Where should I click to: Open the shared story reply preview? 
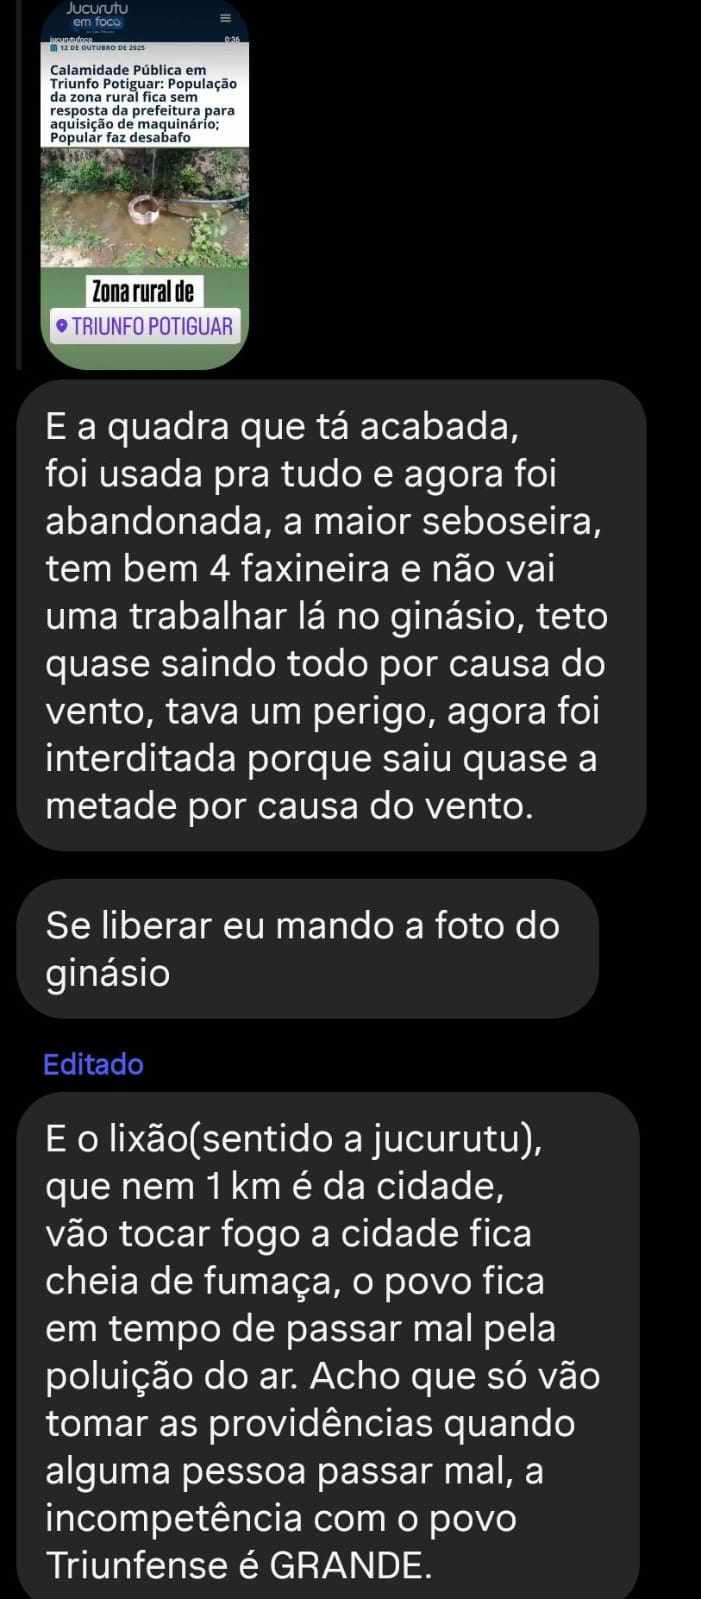(x=144, y=184)
